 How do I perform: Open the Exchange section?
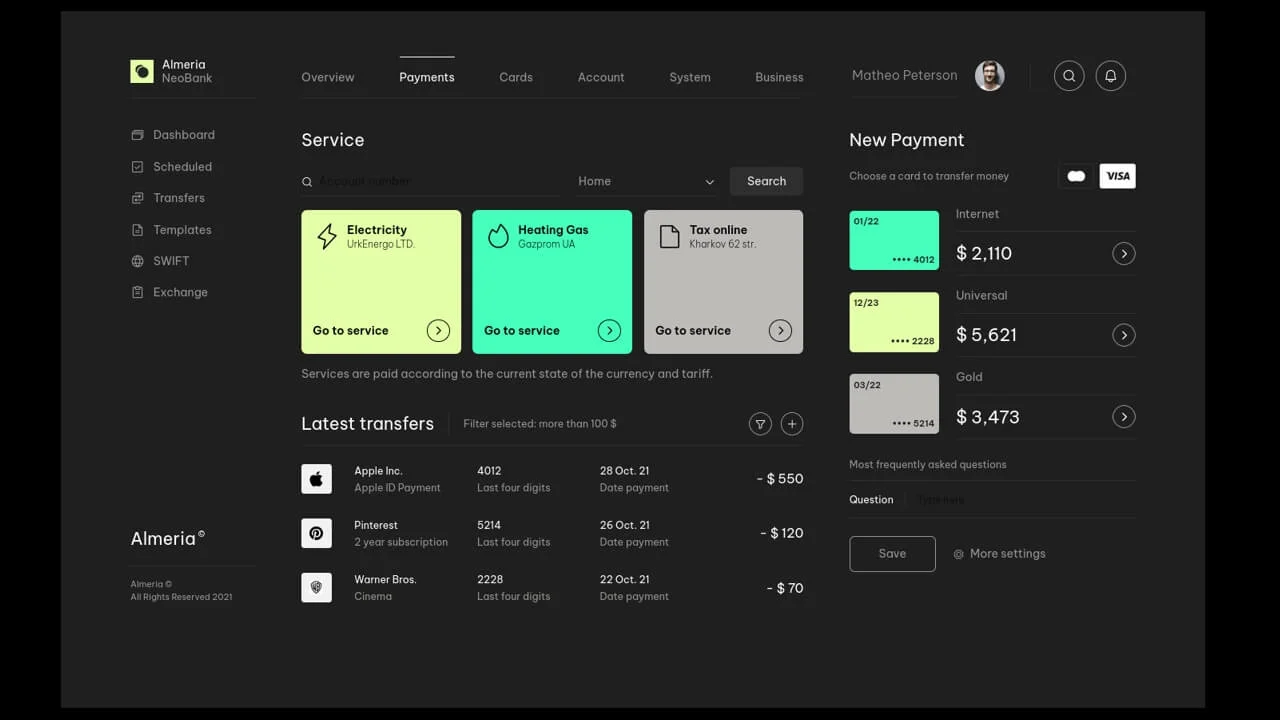coord(180,292)
